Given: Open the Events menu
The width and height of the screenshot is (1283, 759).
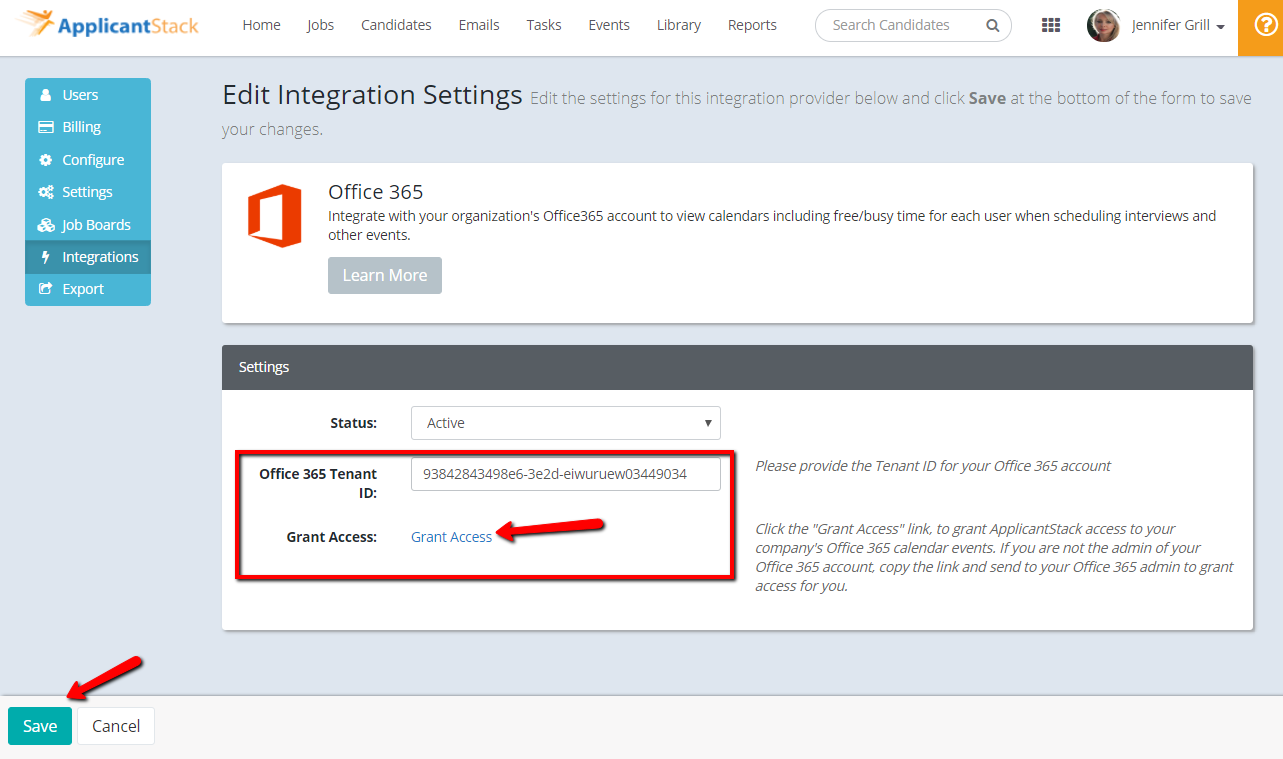Looking at the screenshot, I should [609, 25].
